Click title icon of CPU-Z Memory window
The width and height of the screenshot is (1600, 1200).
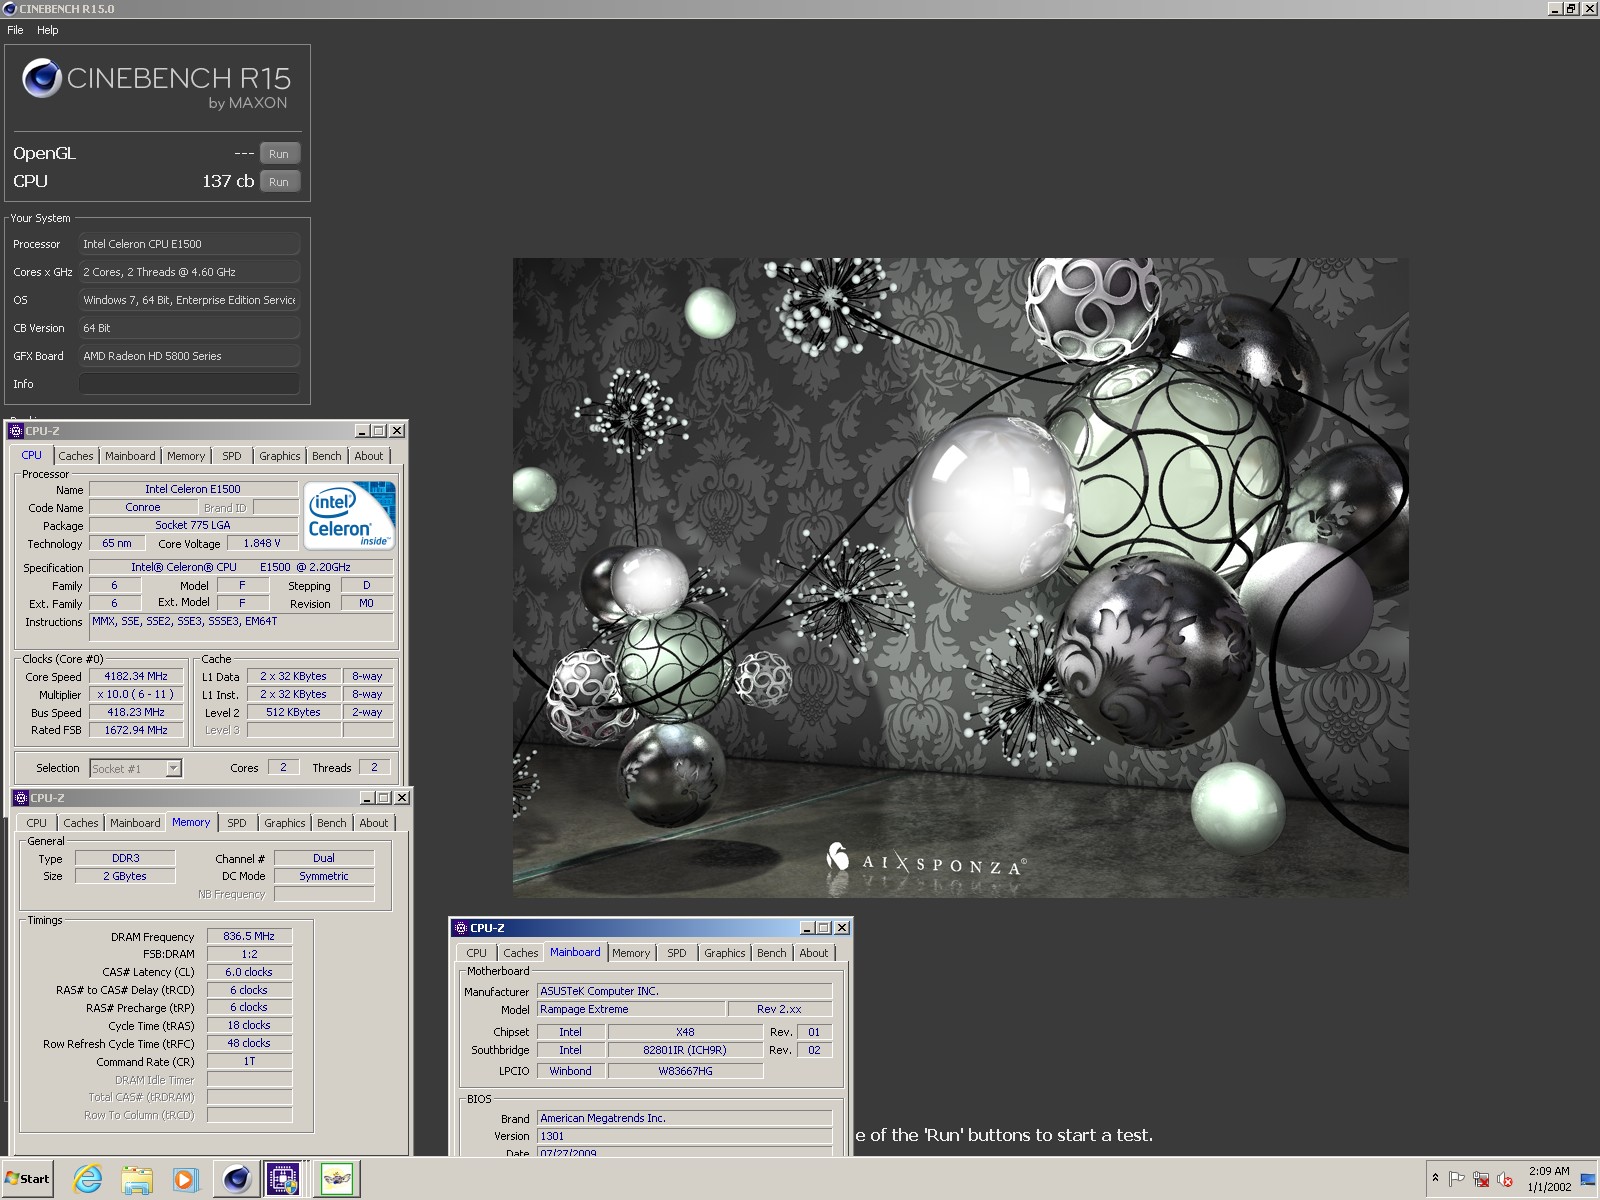tap(20, 797)
